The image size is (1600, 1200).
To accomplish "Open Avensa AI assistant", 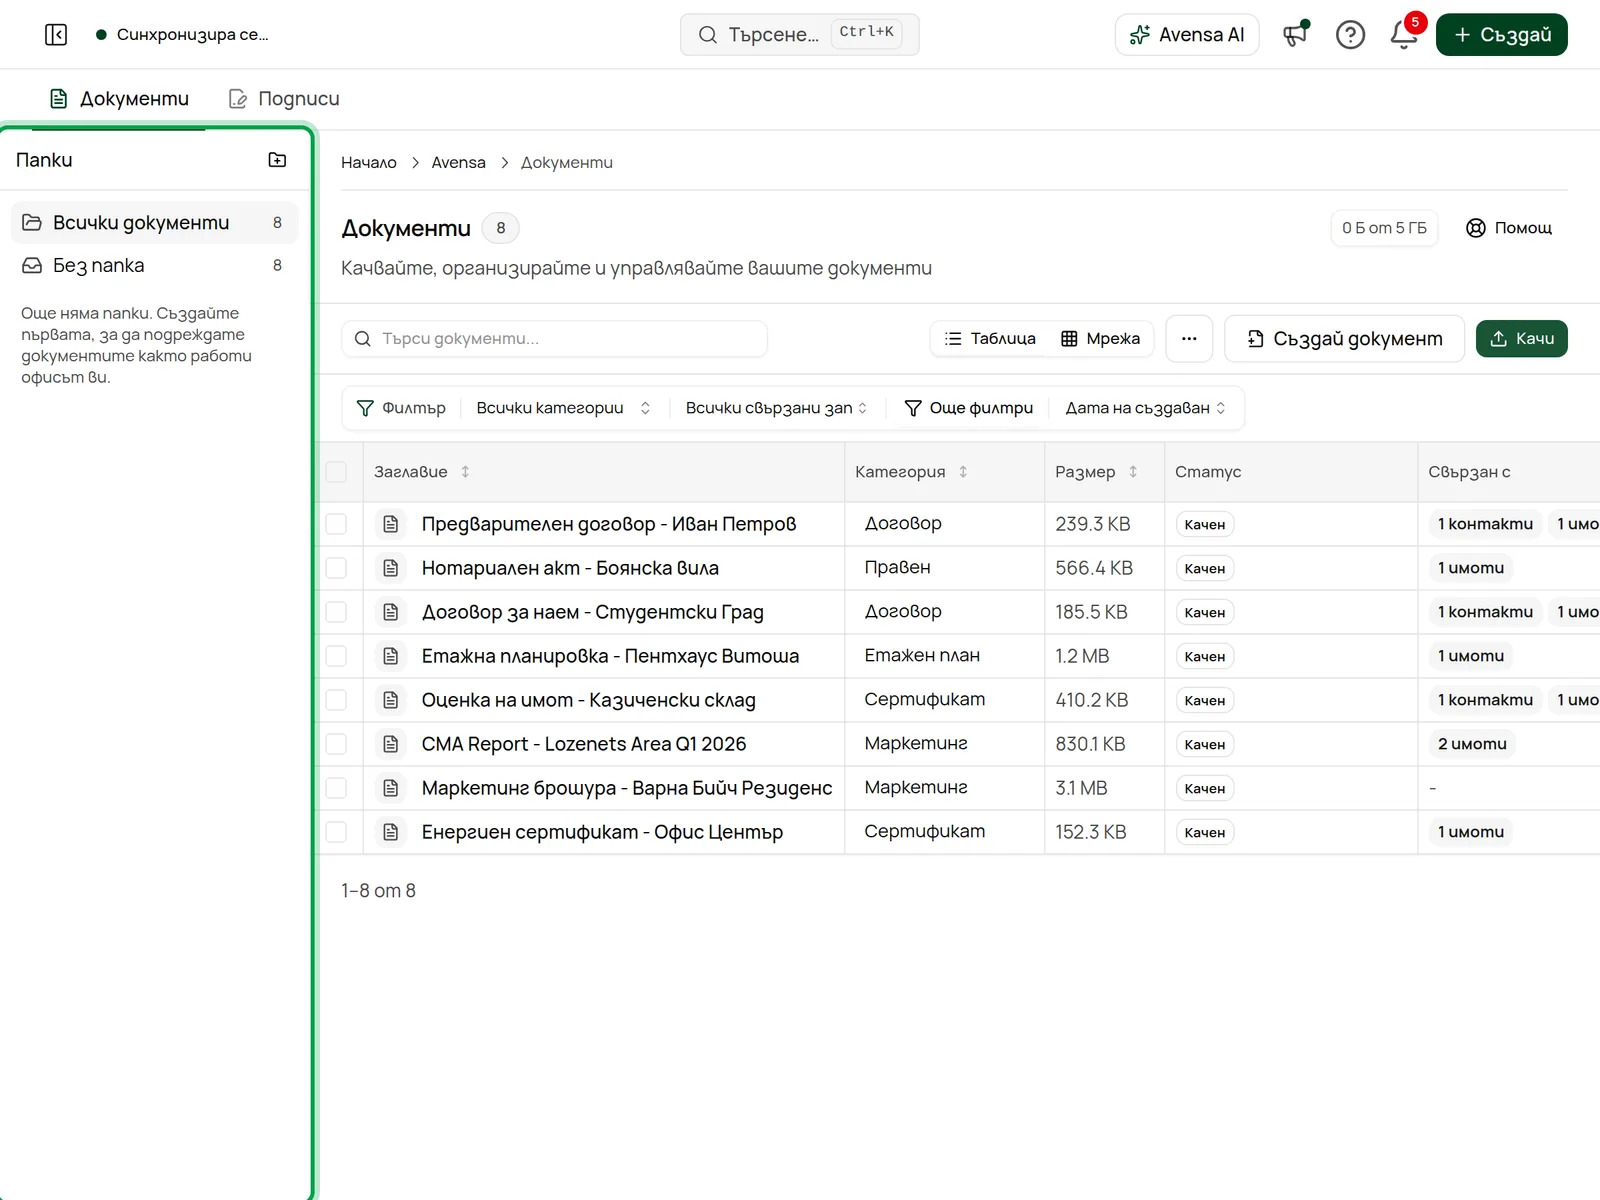I will coord(1187,35).
